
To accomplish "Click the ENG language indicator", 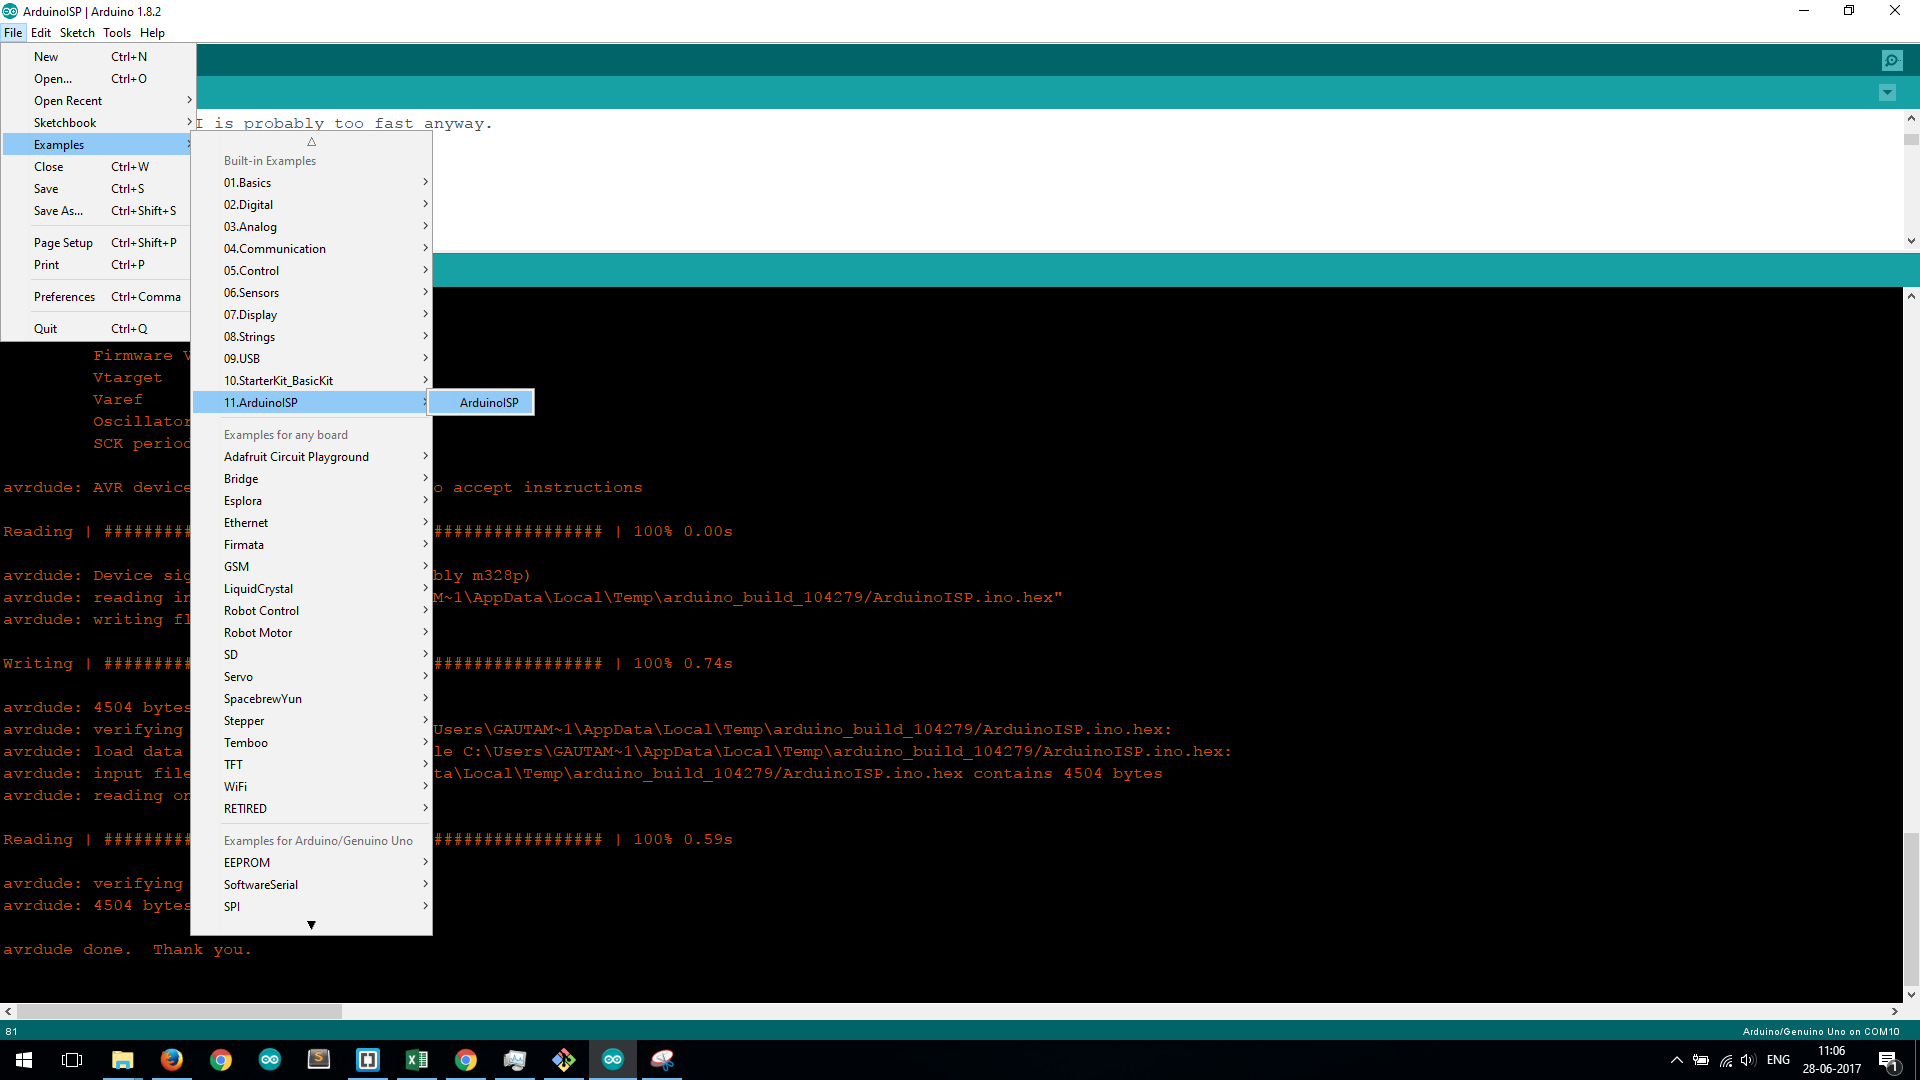I will pos(1778,1060).
